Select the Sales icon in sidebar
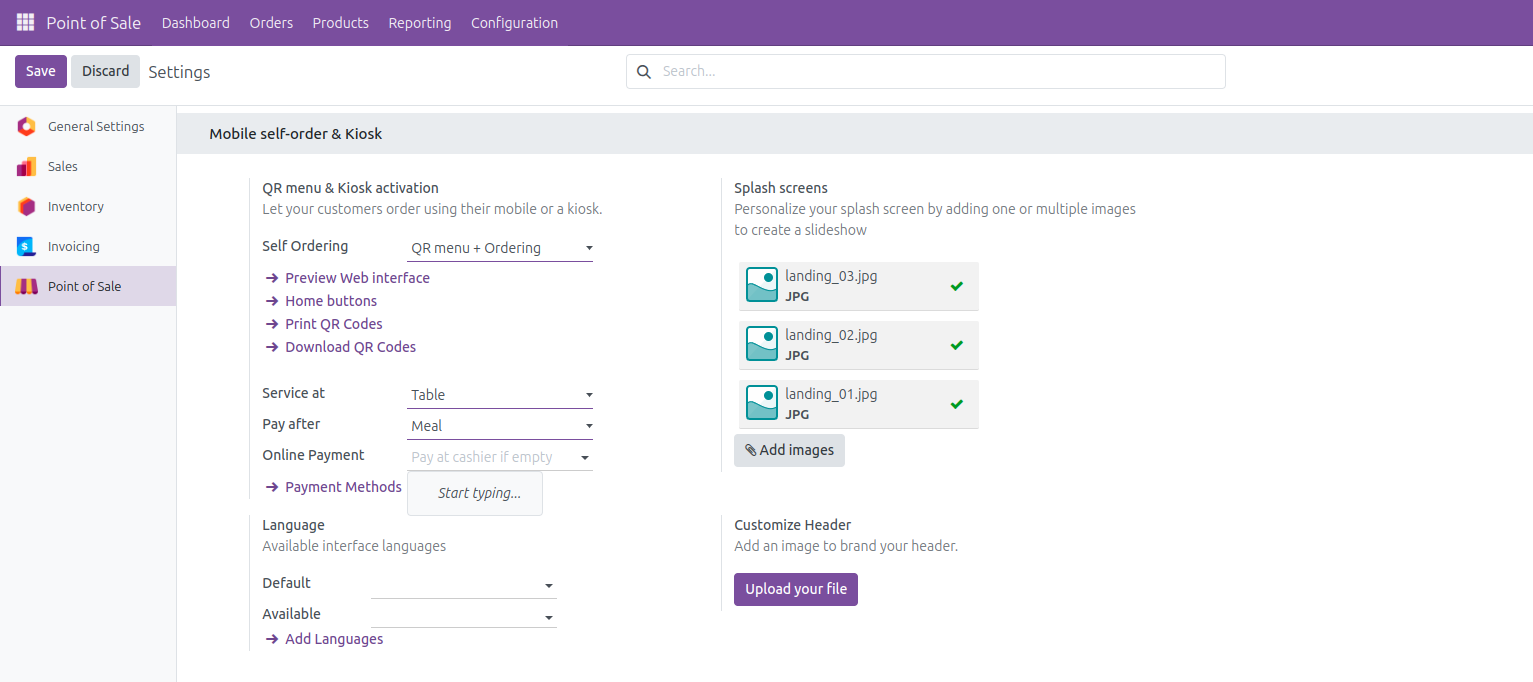The width and height of the screenshot is (1533, 682). 27,167
